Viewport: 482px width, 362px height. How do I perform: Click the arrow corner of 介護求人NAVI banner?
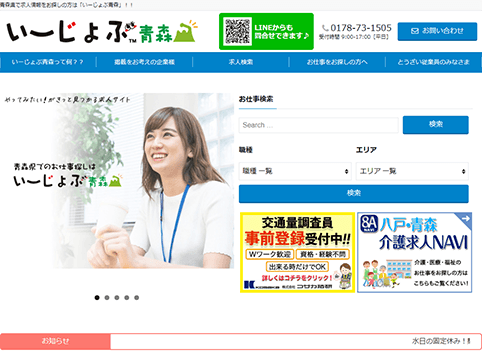pos(465,219)
